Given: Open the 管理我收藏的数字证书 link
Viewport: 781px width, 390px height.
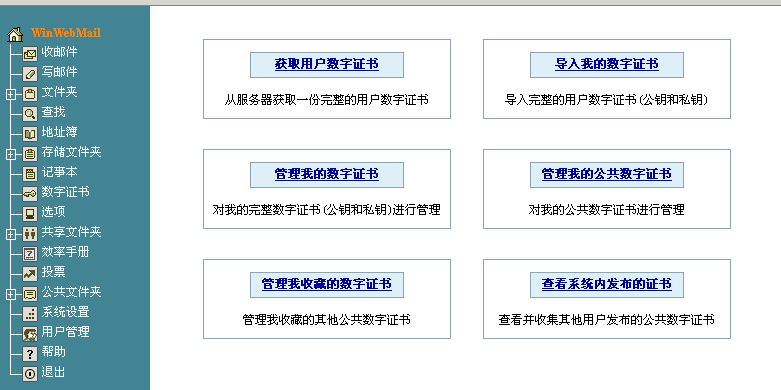Looking at the screenshot, I should coord(327,284).
